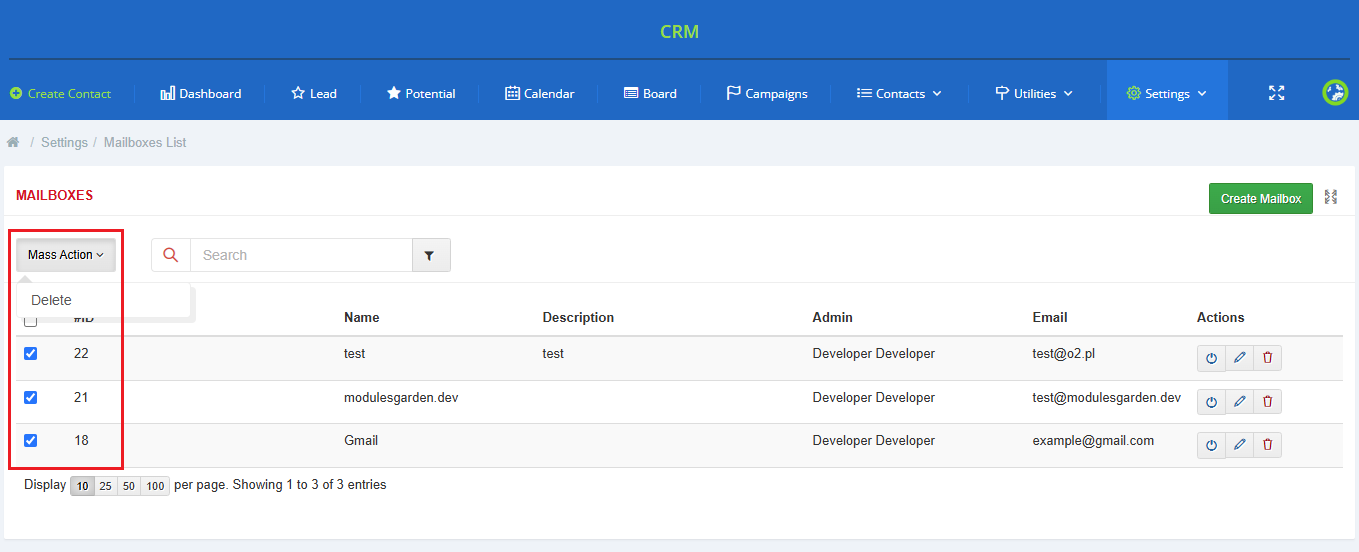Toggle power for the test@o2.pl mailbox
1359x552 pixels.
pos(1211,358)
